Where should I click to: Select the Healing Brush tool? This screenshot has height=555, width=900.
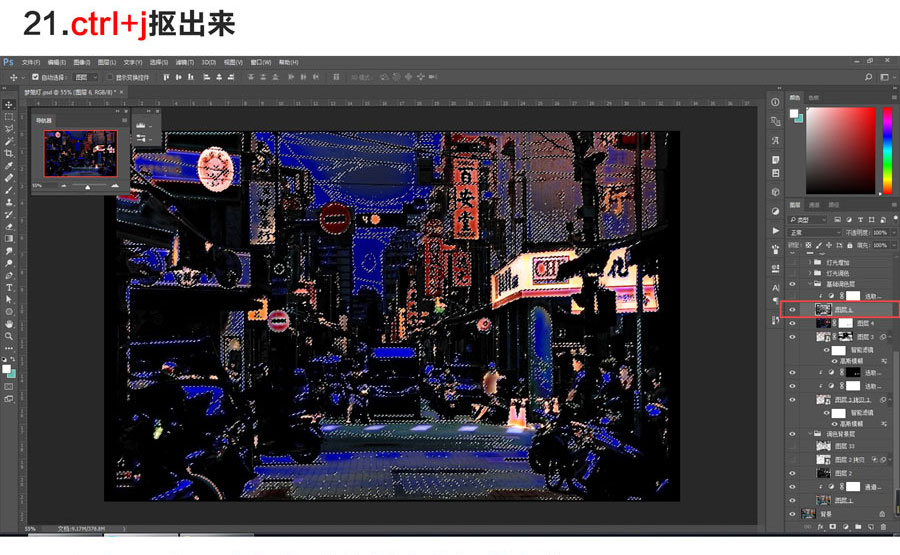(9, 177)
